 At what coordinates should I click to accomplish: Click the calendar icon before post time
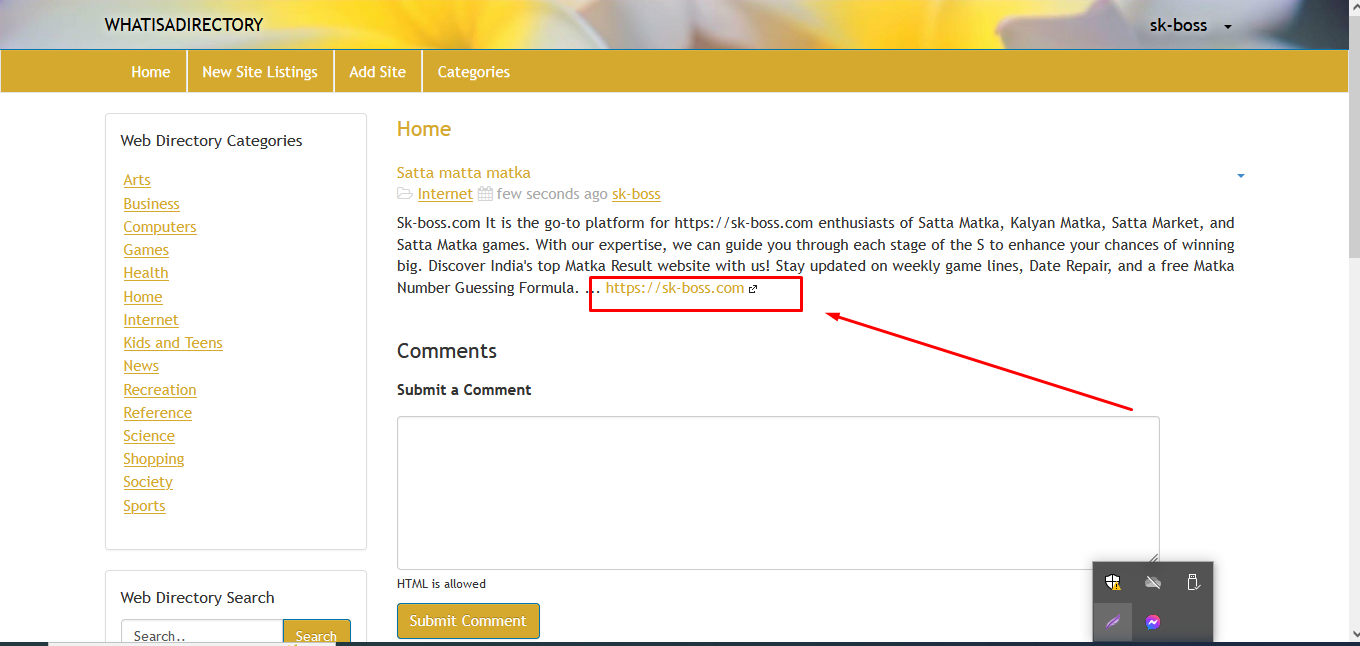(485, 194)
